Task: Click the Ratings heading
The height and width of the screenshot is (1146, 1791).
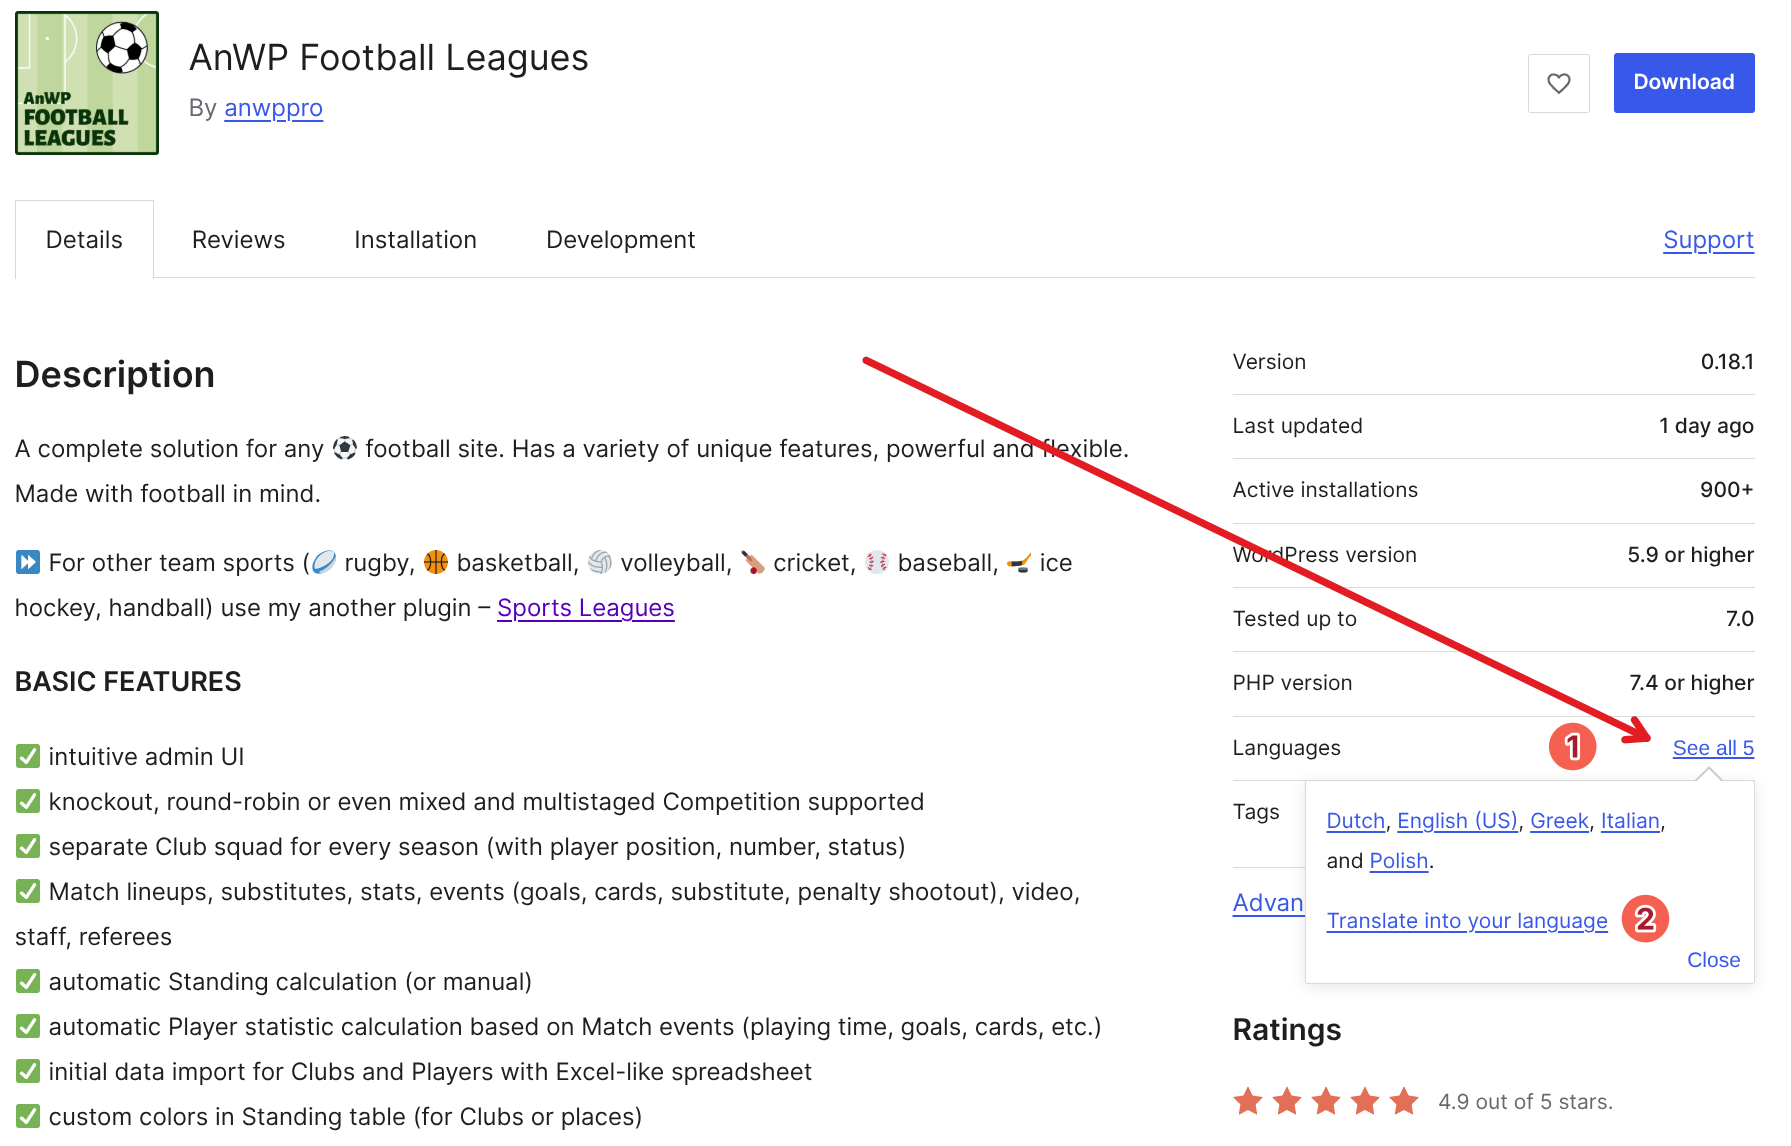Action: [1287, 1030]
